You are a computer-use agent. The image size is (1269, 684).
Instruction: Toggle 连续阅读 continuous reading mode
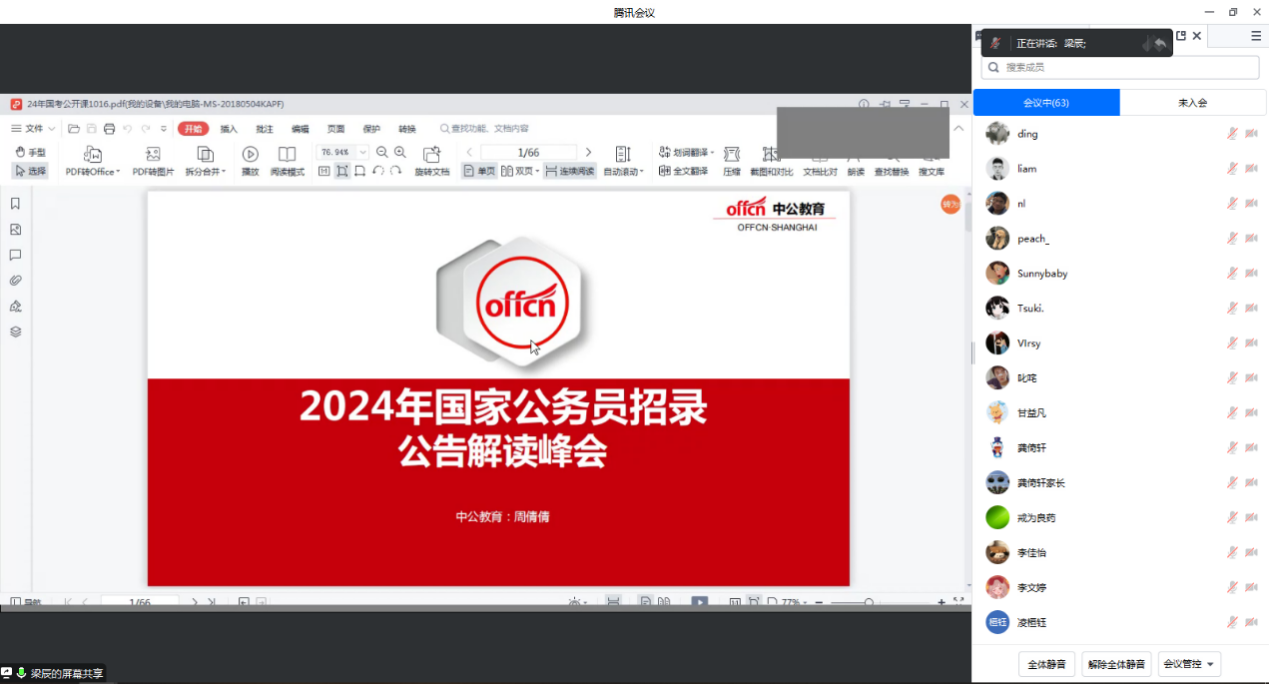570,171
